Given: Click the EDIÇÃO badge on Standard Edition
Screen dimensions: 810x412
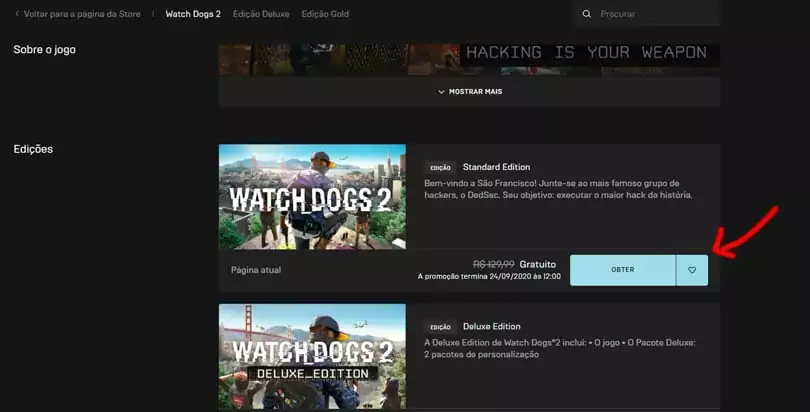Looking at the screenshot, I should click(440, 168).
